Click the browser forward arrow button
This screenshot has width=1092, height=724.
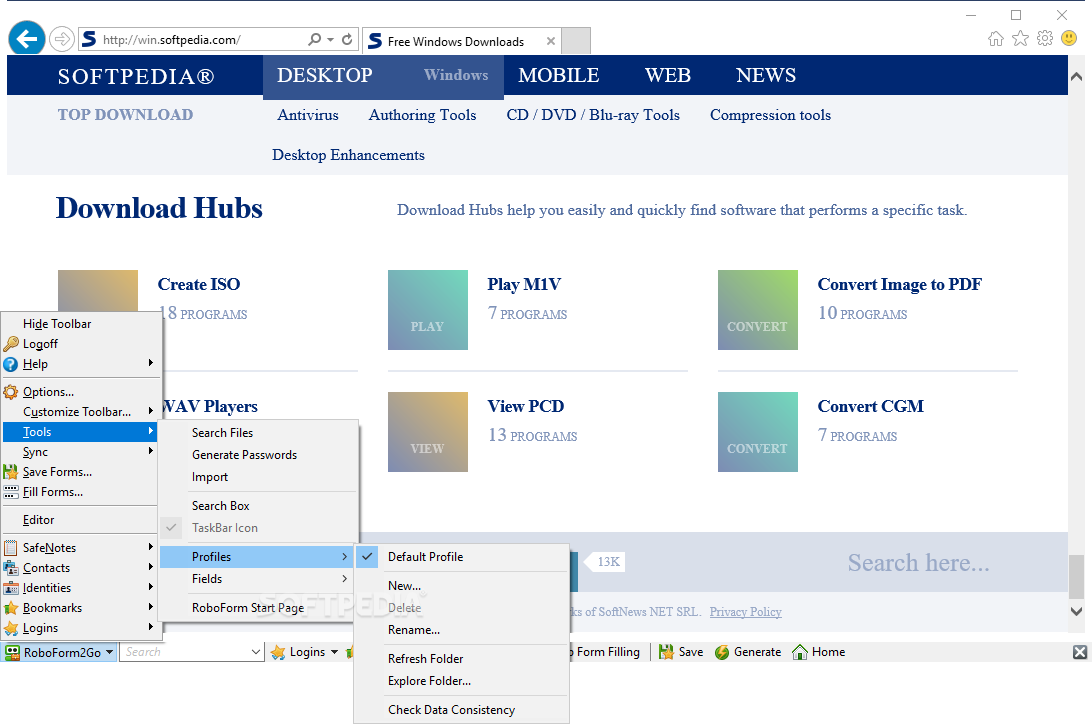pos(62,39)
